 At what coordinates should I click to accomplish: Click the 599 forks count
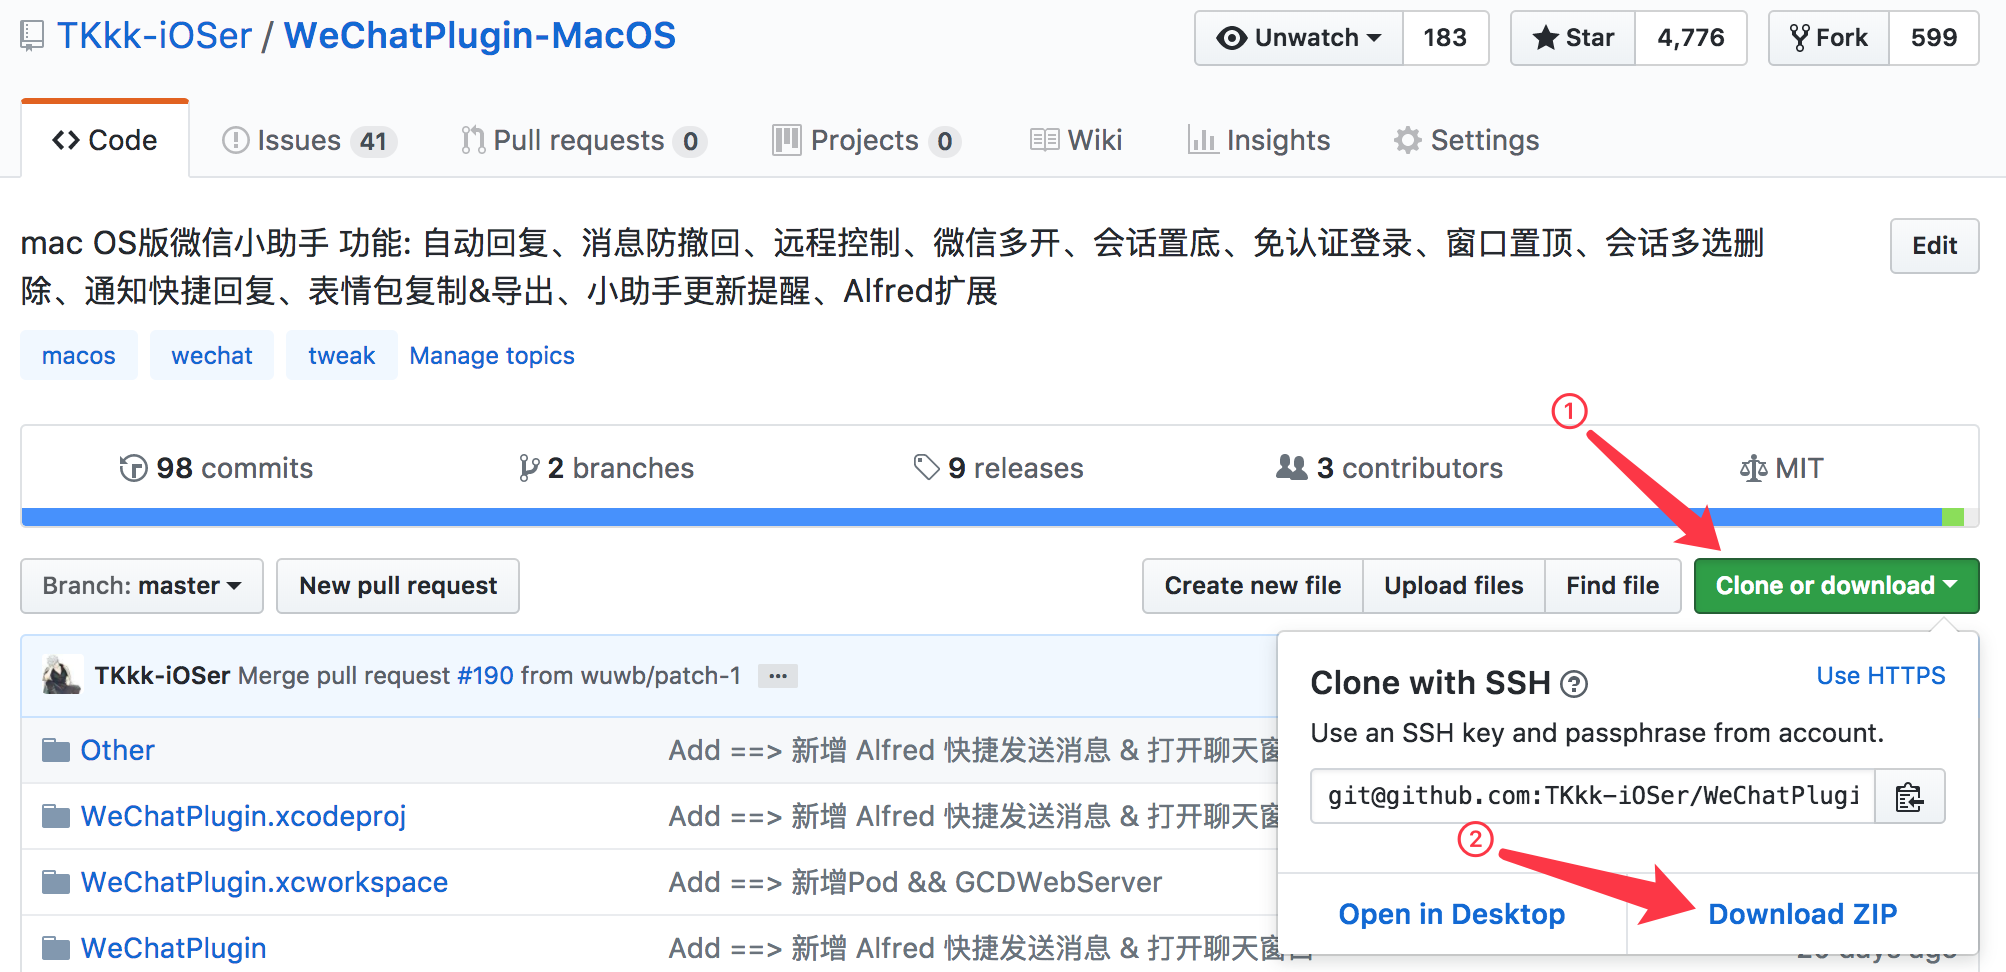[x=1934, y=38]
